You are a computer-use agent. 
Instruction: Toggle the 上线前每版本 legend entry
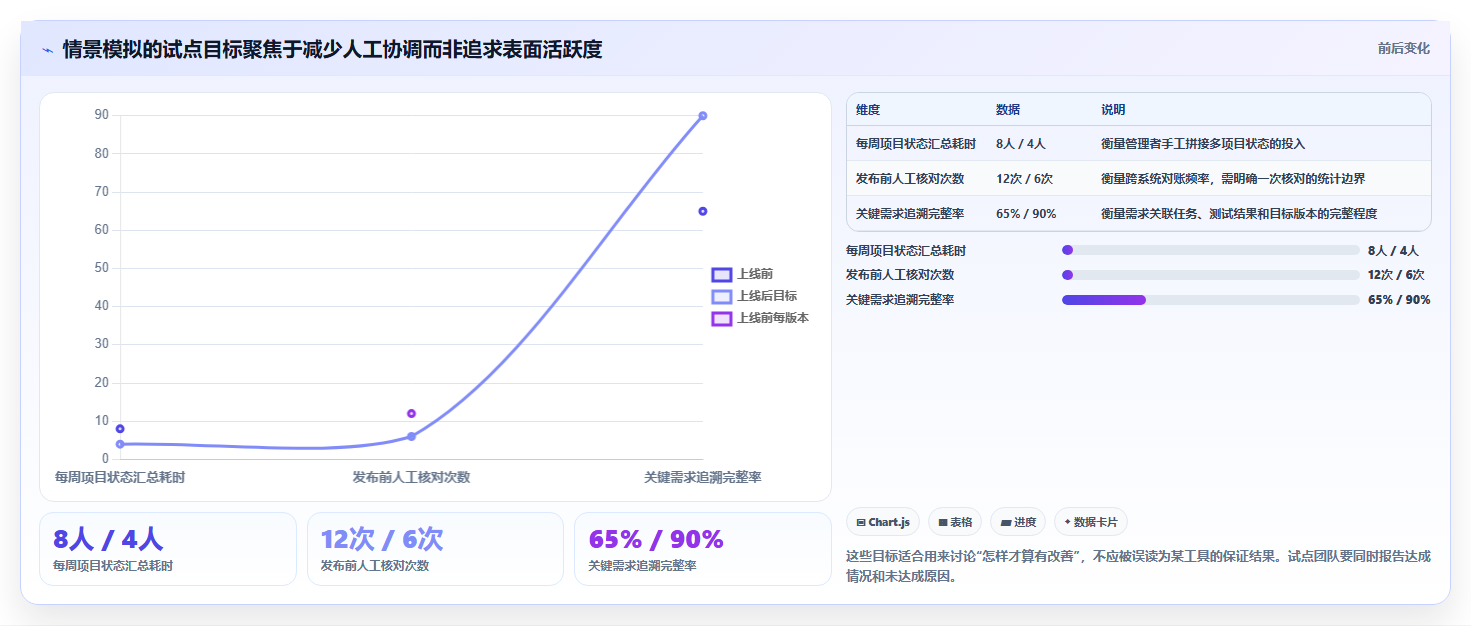tap(760, 318)
